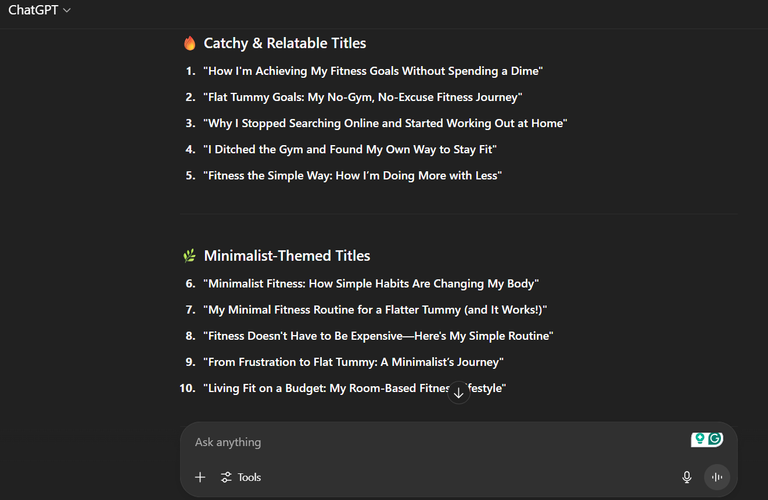Start dictation with the microphone icon

(687, 477)
